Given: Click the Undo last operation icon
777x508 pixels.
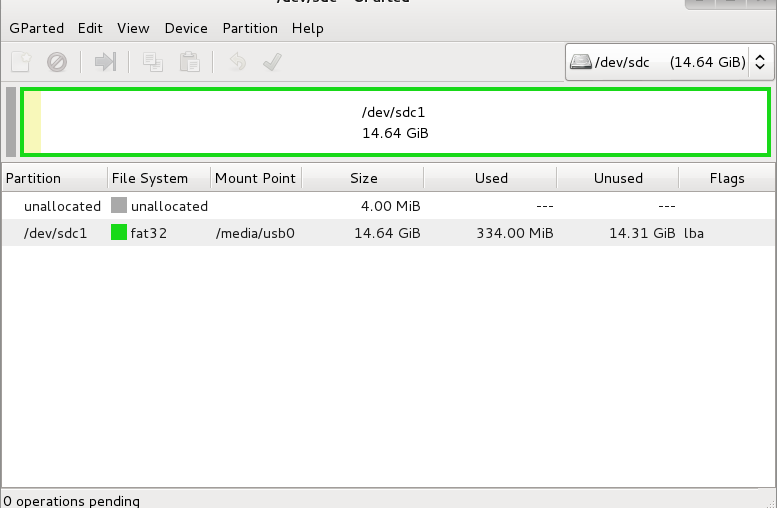Looking at the screenshot, I should (238, 62).
